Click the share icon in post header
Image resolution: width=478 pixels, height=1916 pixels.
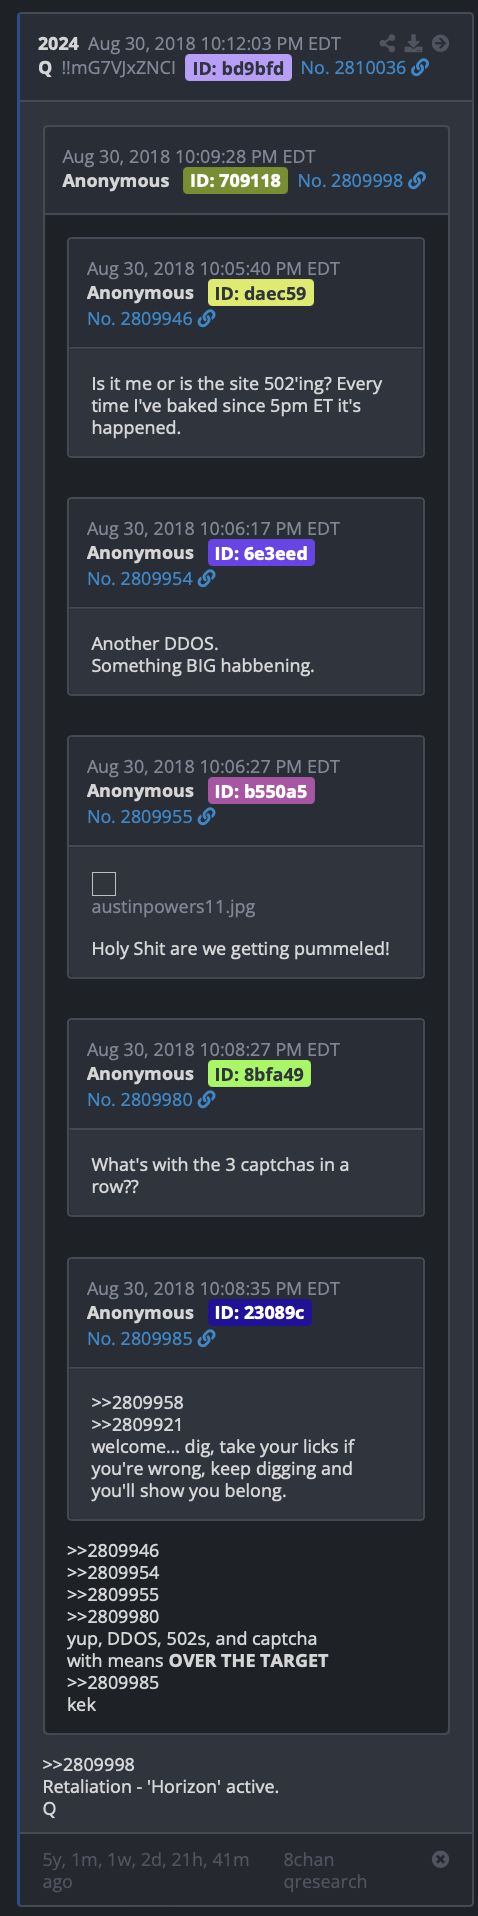tap(387, 43)
